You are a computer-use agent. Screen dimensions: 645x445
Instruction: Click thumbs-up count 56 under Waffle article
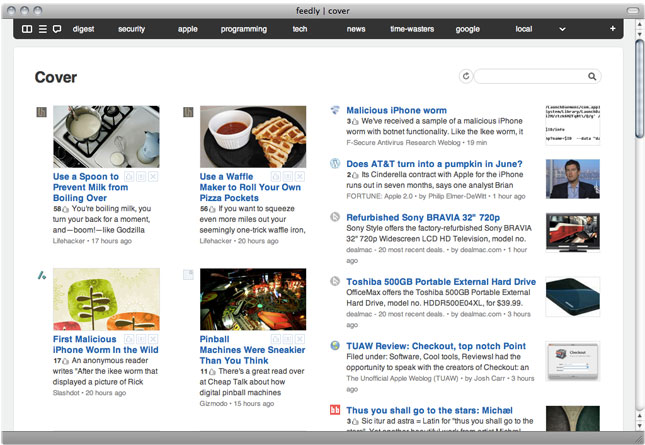[x=208, y=209]
